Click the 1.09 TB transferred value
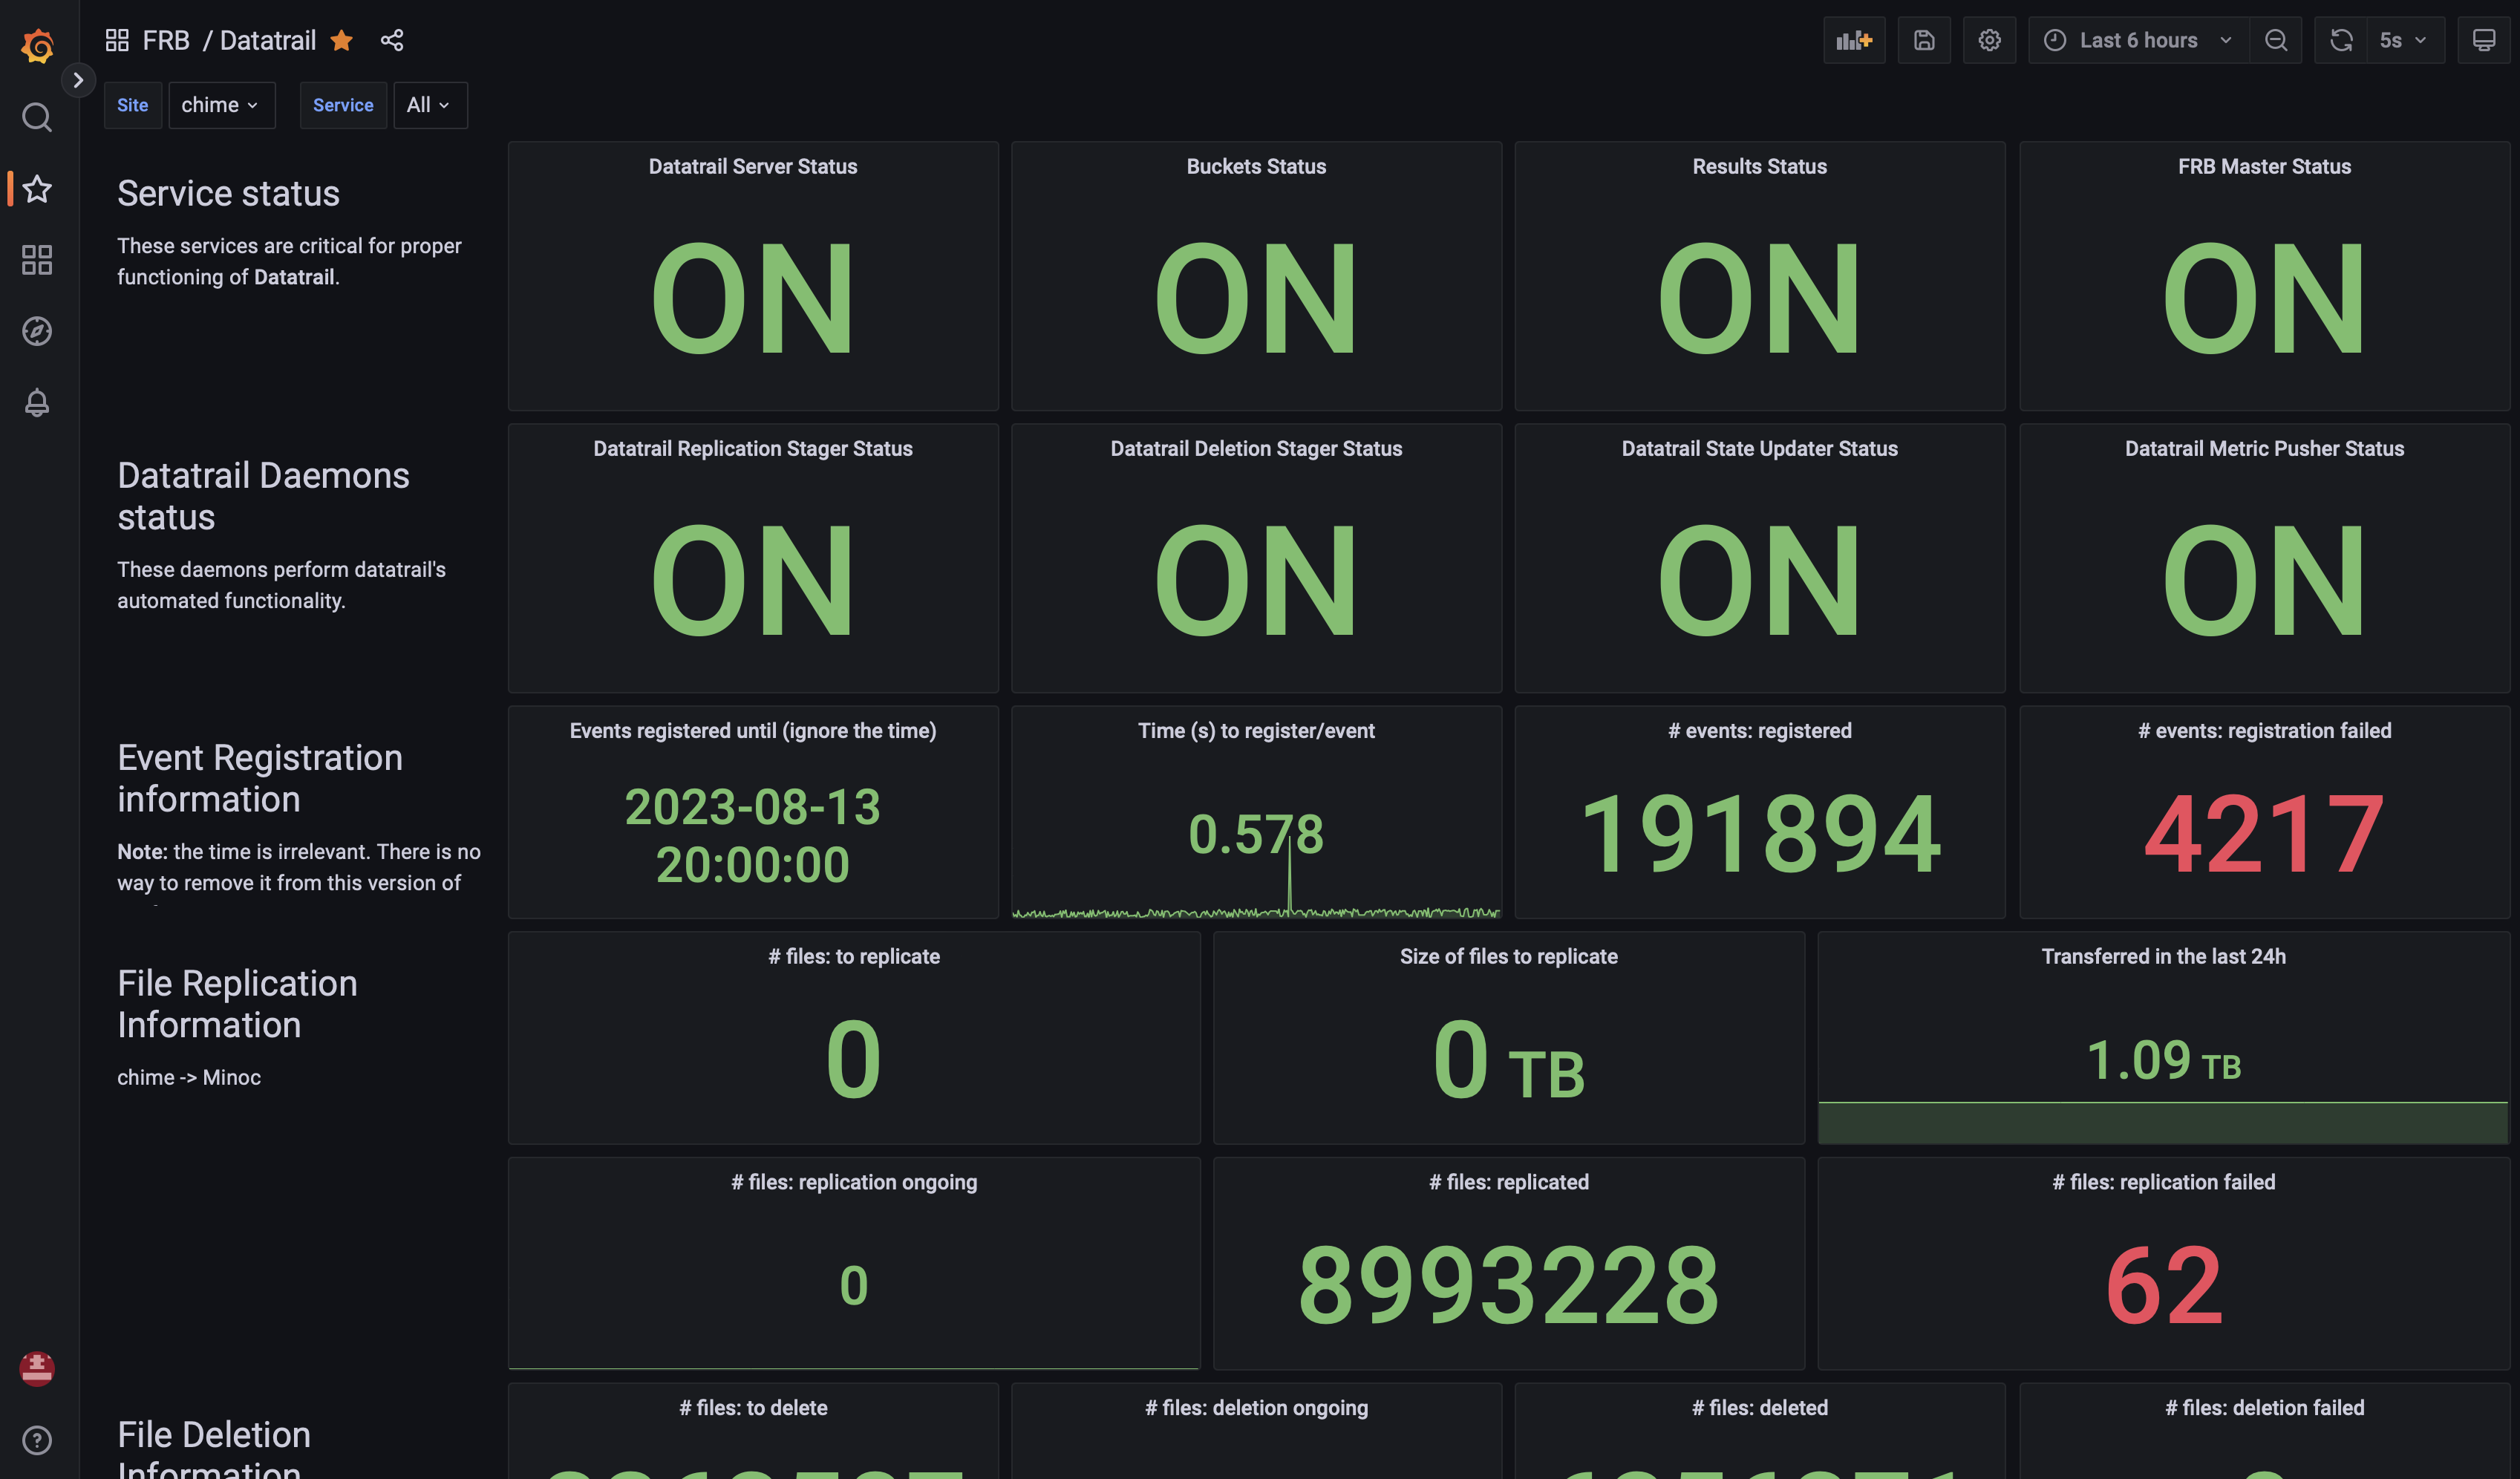This screenshot has height=1479, width=2520. coord(2163,1061)
